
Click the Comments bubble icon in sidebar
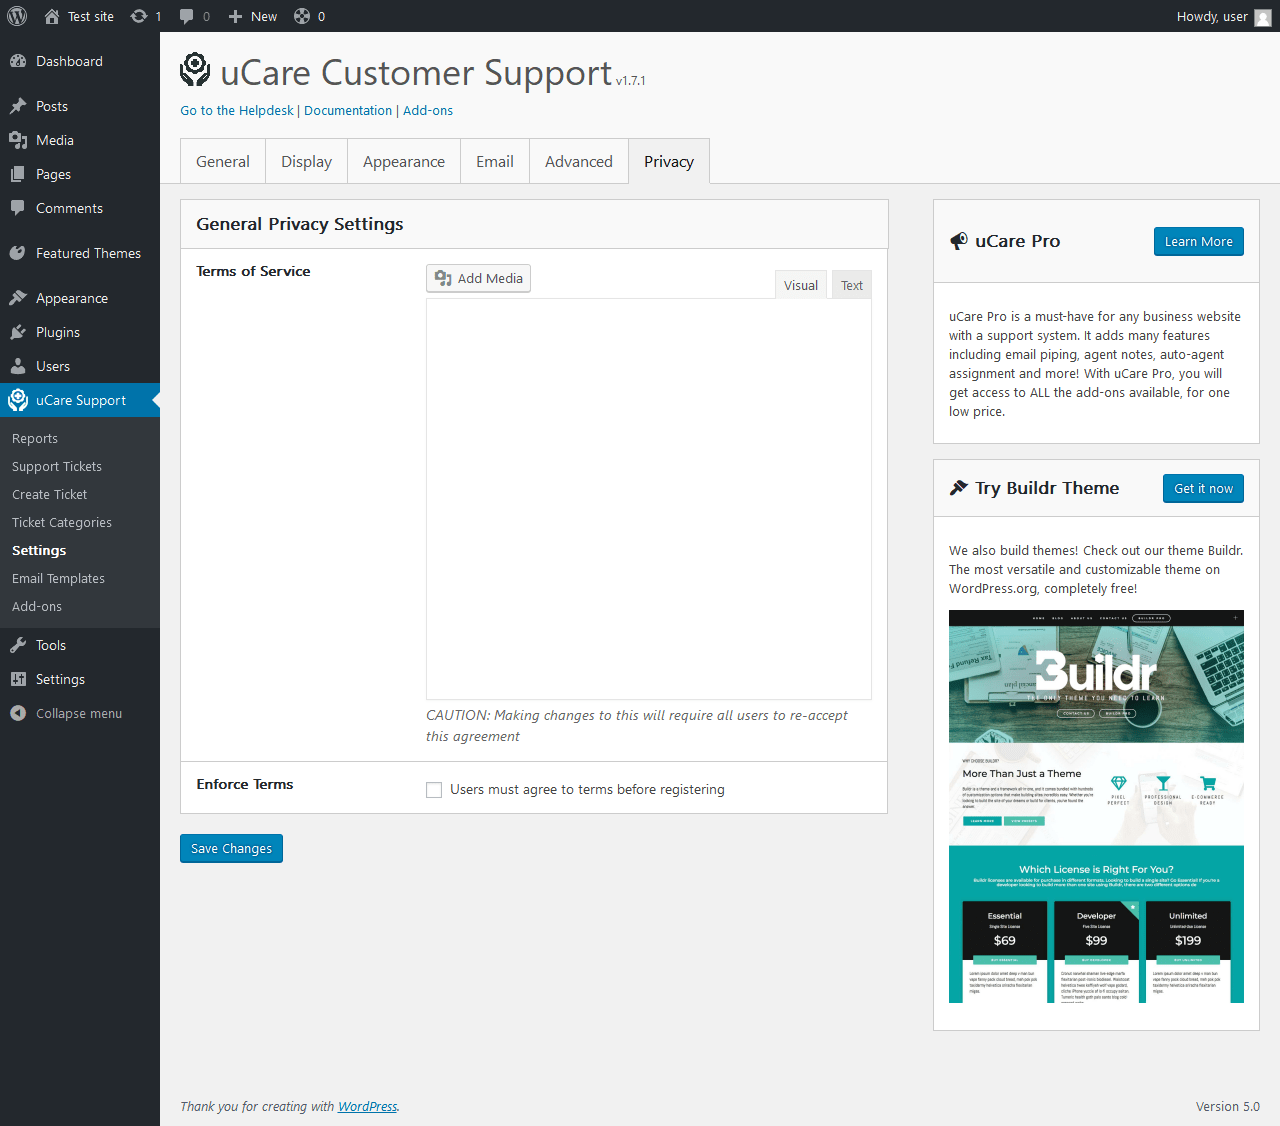click(18, 208)
